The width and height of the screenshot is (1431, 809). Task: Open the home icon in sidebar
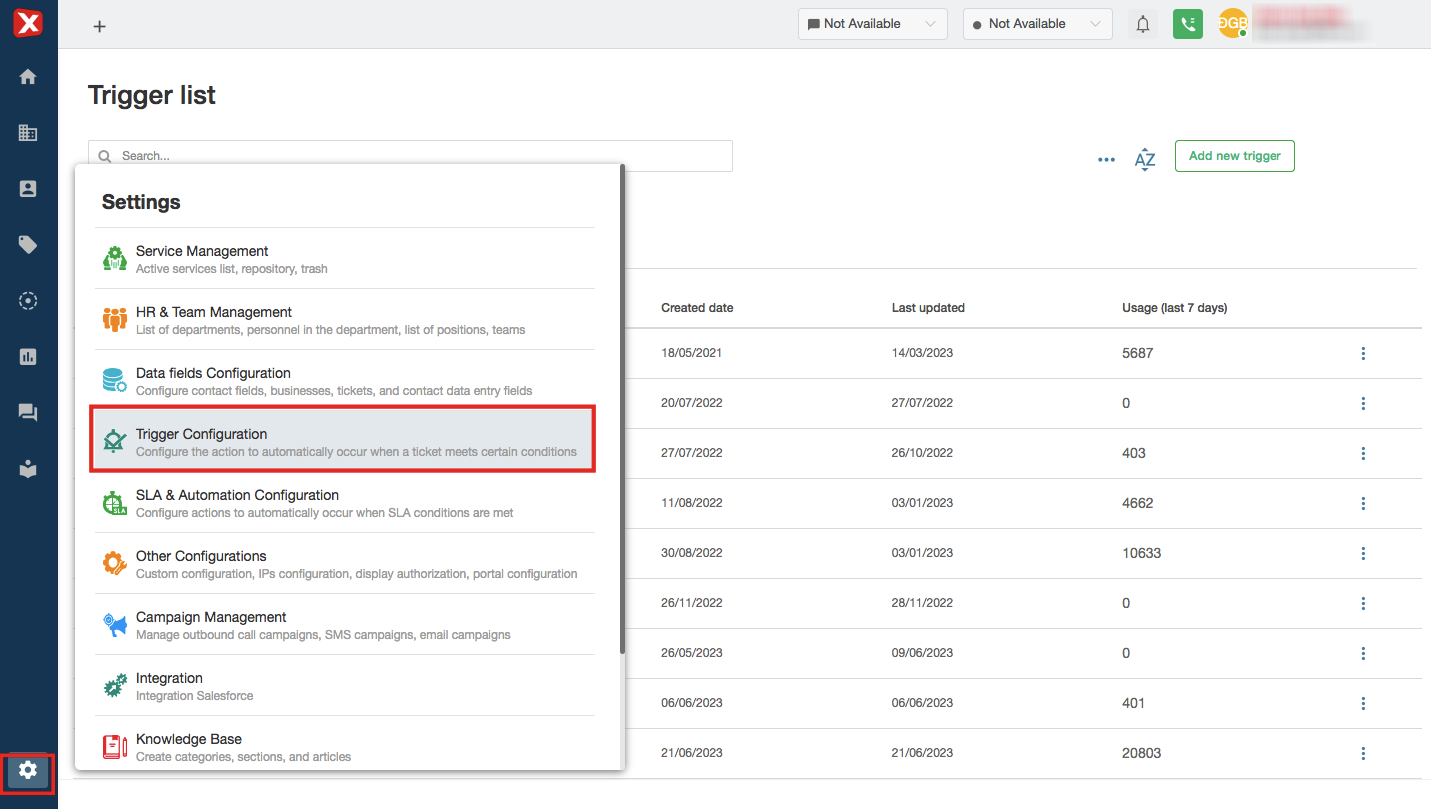click(x=28, y=77)
